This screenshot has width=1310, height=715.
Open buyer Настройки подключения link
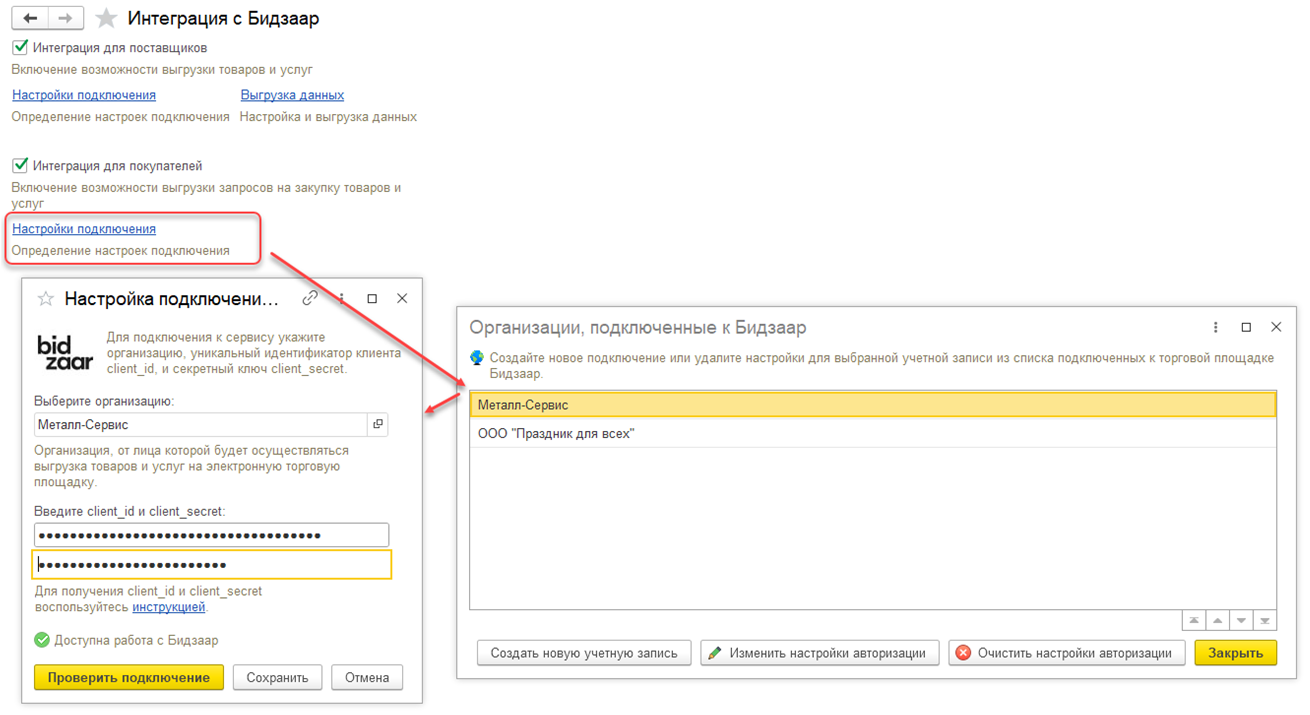point(84,229)
